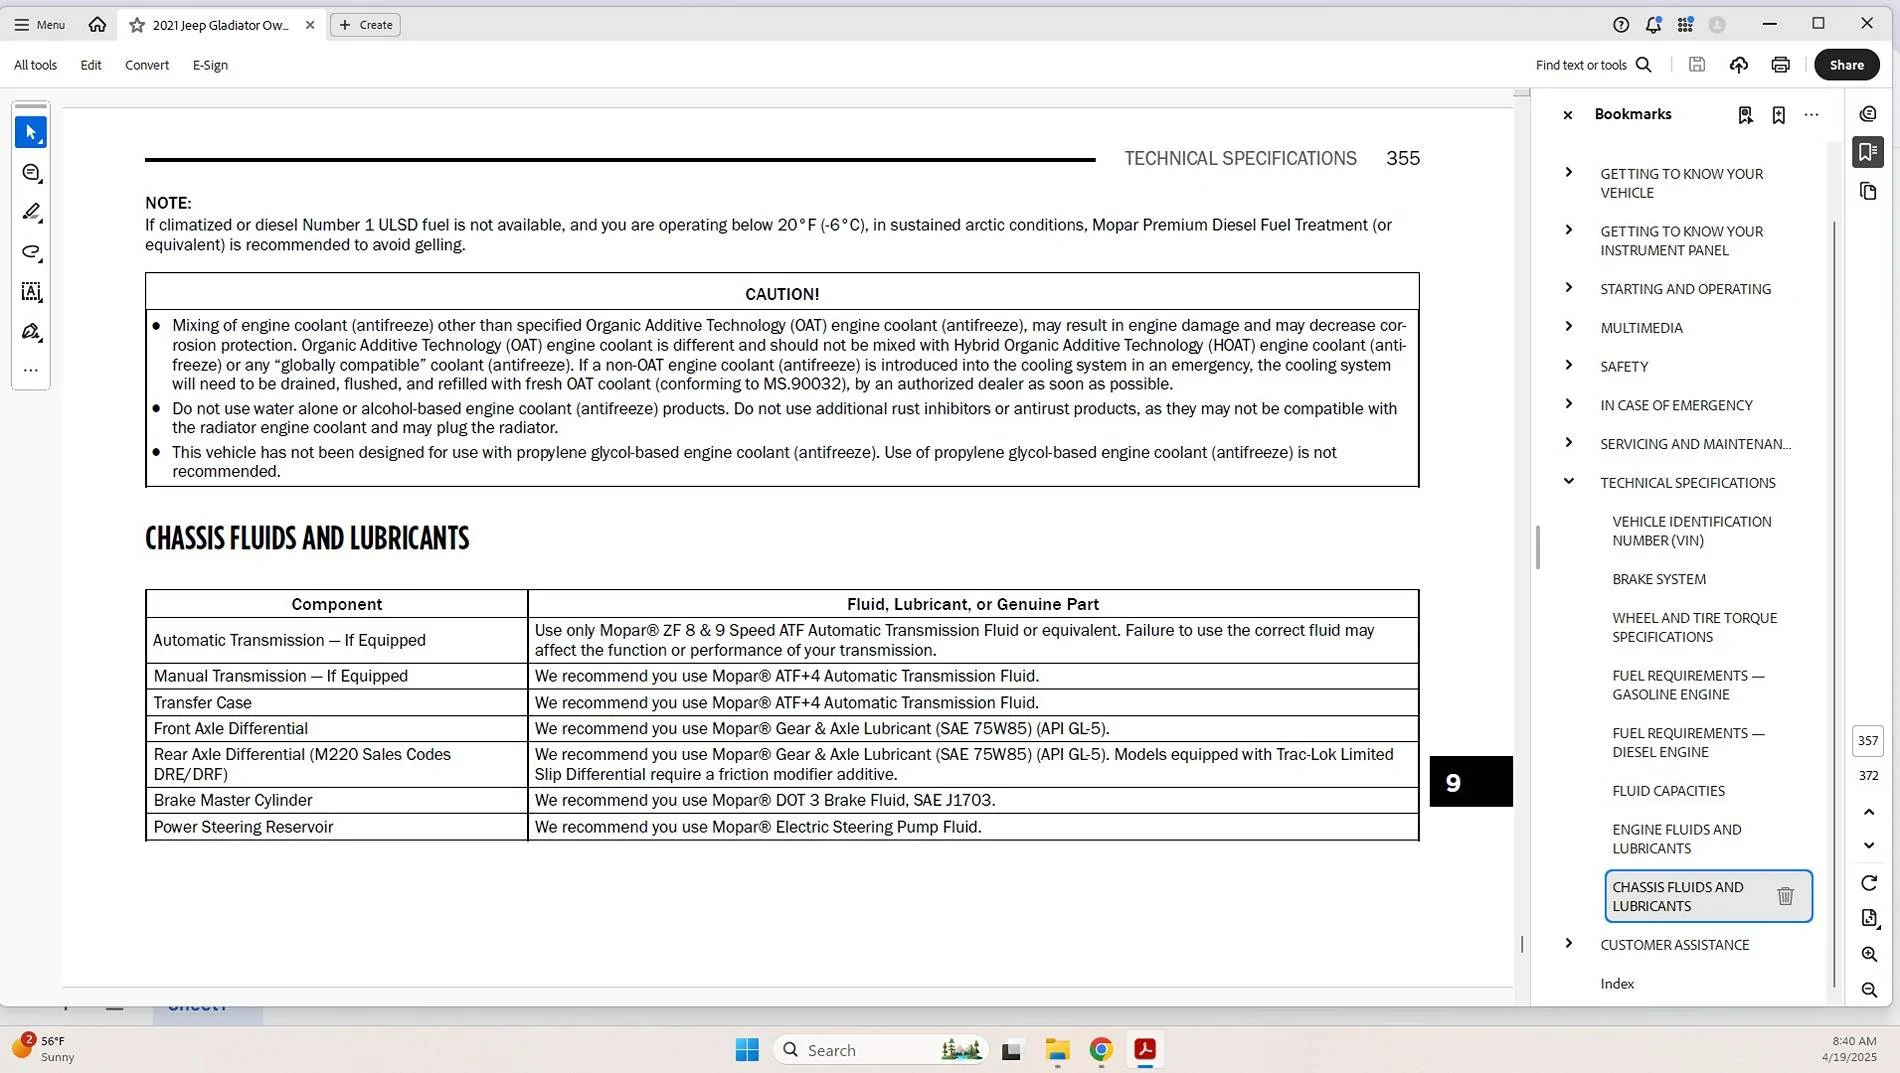The width and height of the screenshot is (1900, 1073).
Task: Open Windows Start menu
Action: [x=747, y=1050]
